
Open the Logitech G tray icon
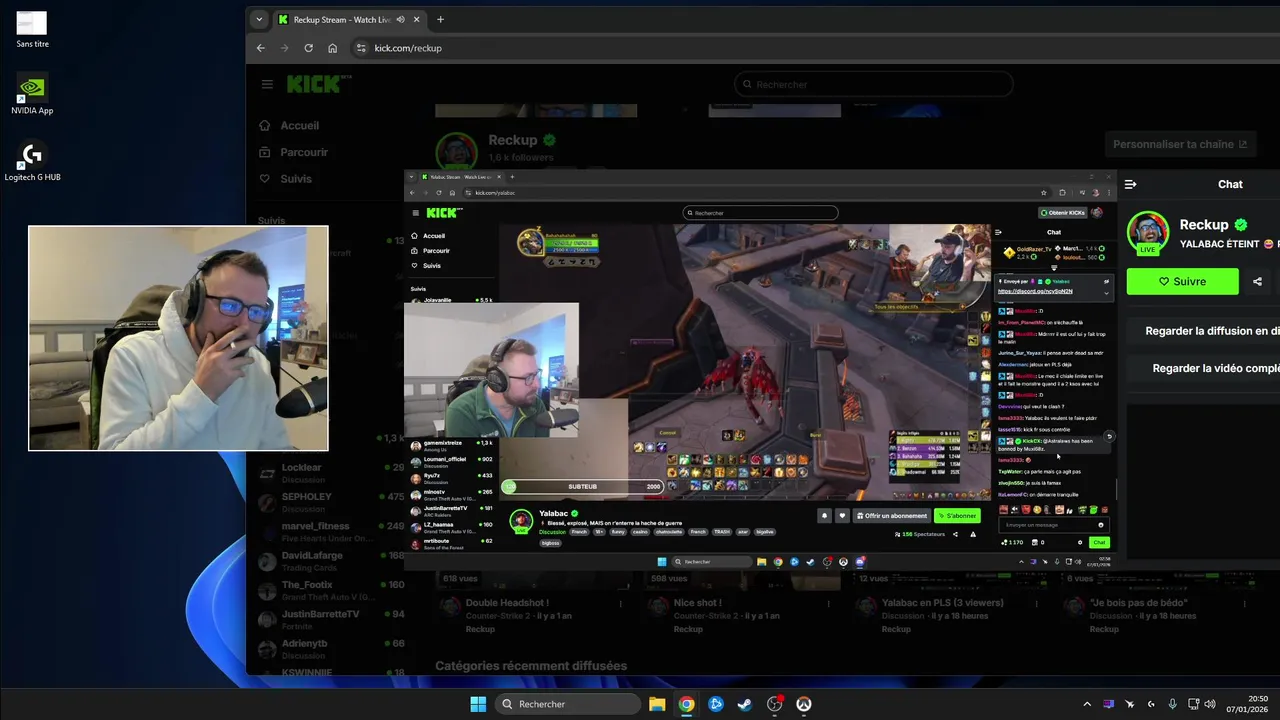pyautogui.click(x=1151, y=704)
